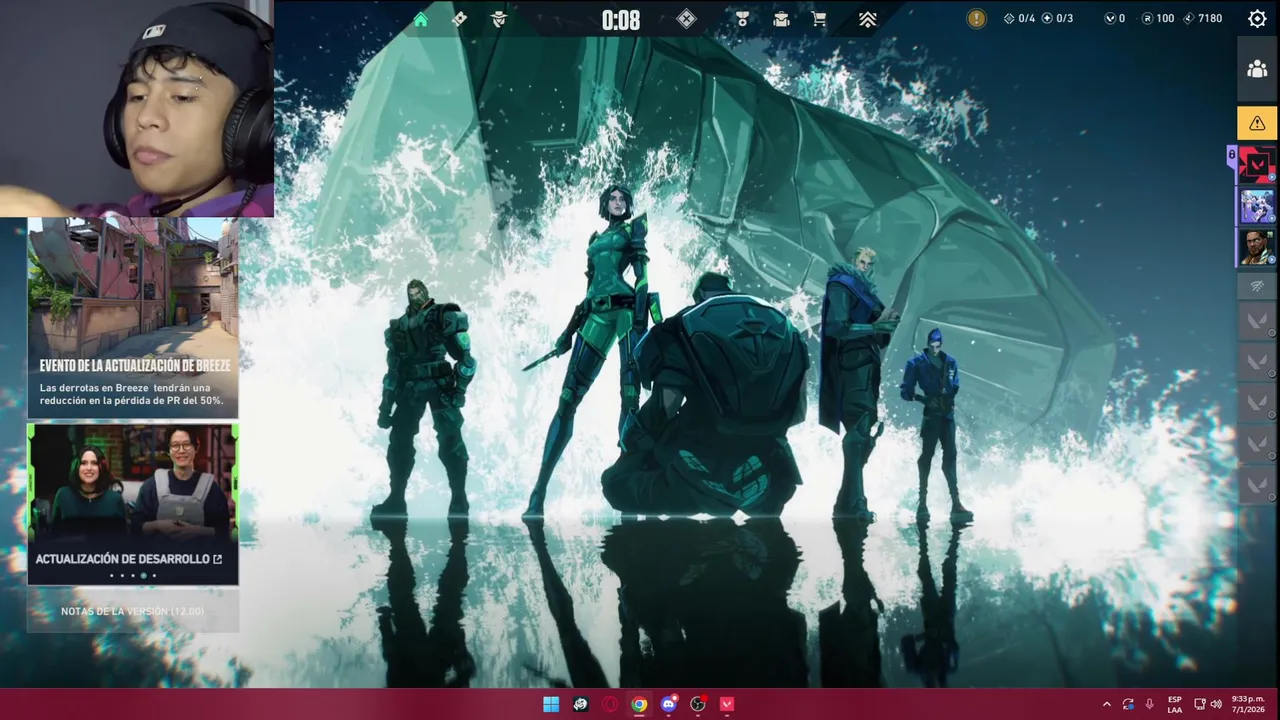Open the OBS Studio taskbar icon
1280x720 pixels.
698,704
